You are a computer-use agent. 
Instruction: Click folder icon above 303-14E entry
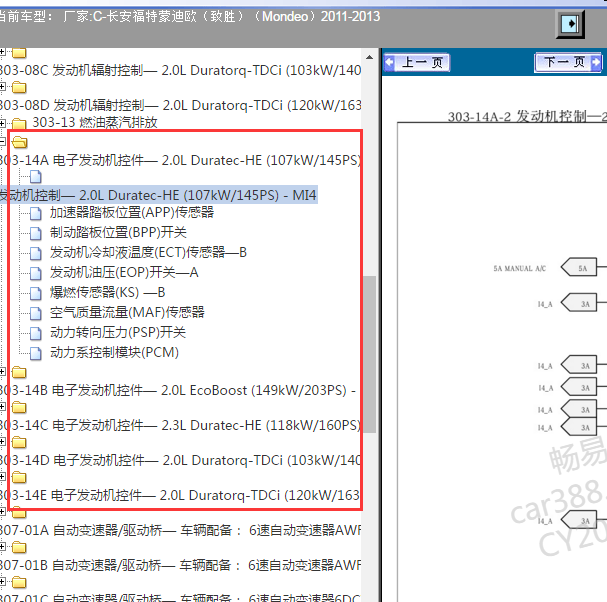point(19,477)
